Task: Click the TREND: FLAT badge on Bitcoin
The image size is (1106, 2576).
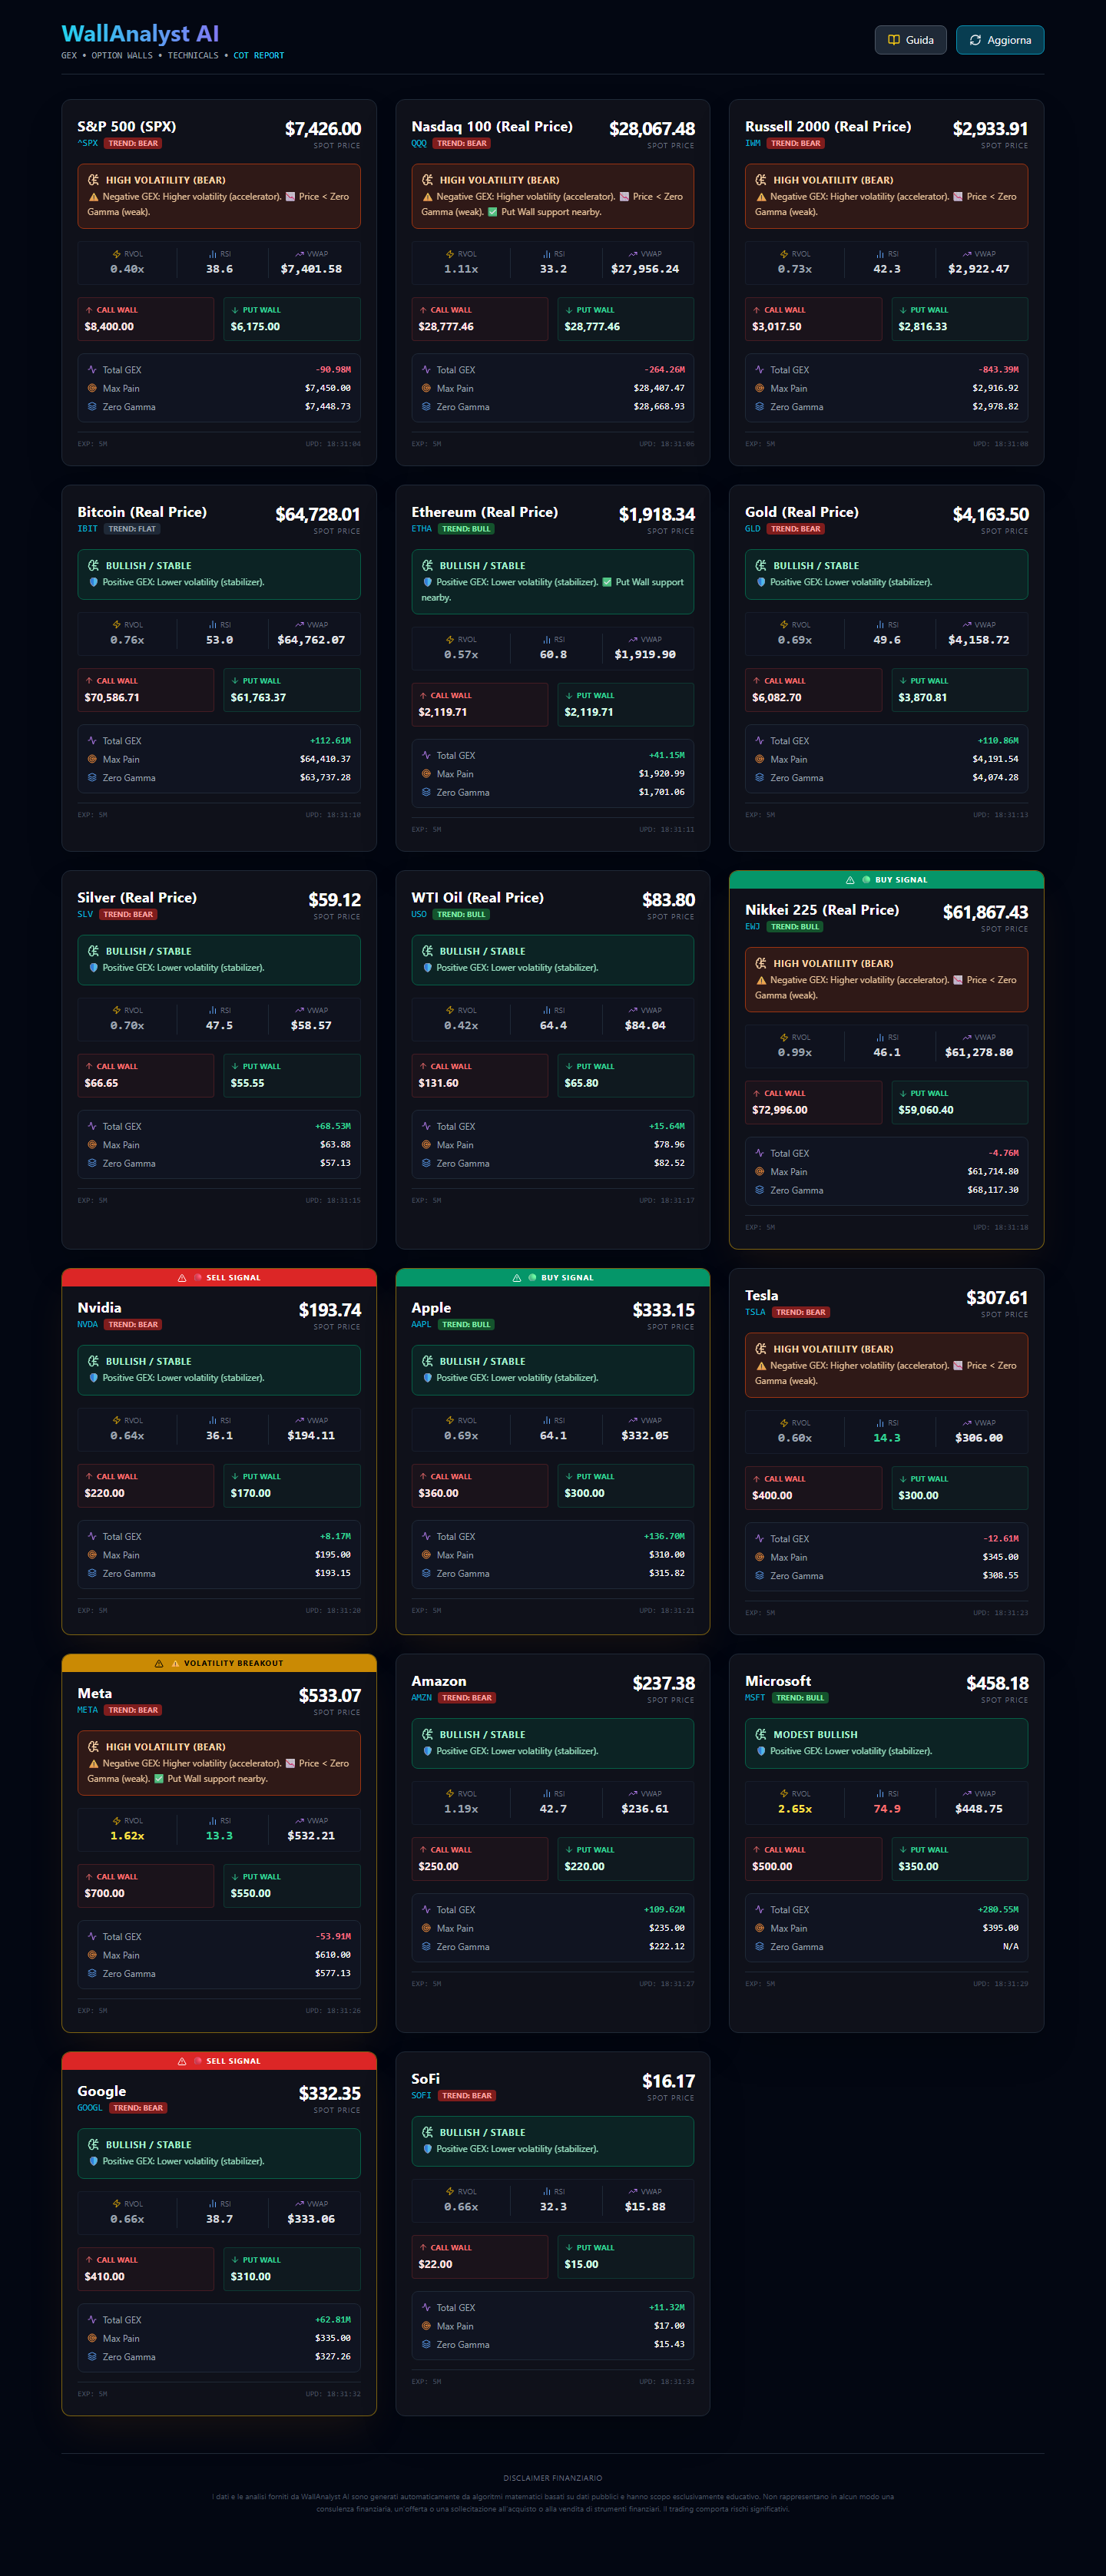Action: [132, 529]
